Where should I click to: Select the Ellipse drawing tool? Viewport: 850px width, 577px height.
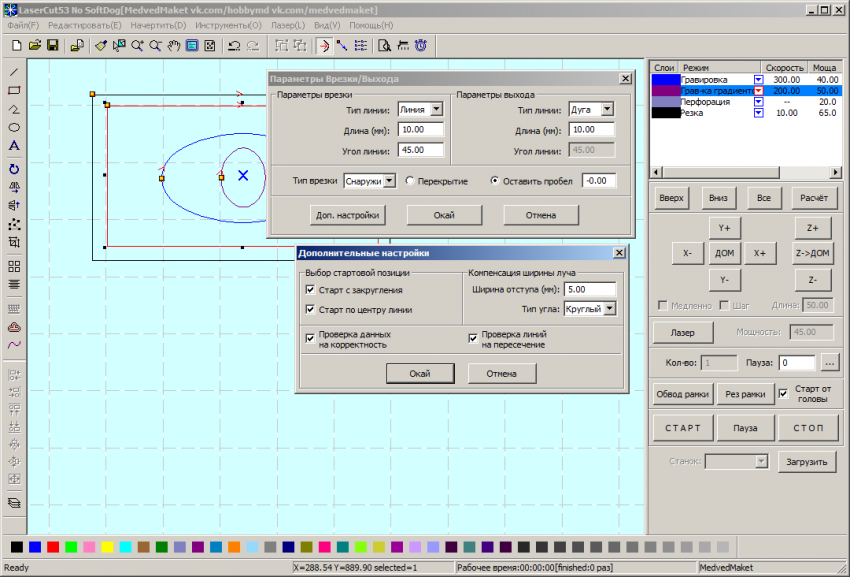click(x=14, y=127)
